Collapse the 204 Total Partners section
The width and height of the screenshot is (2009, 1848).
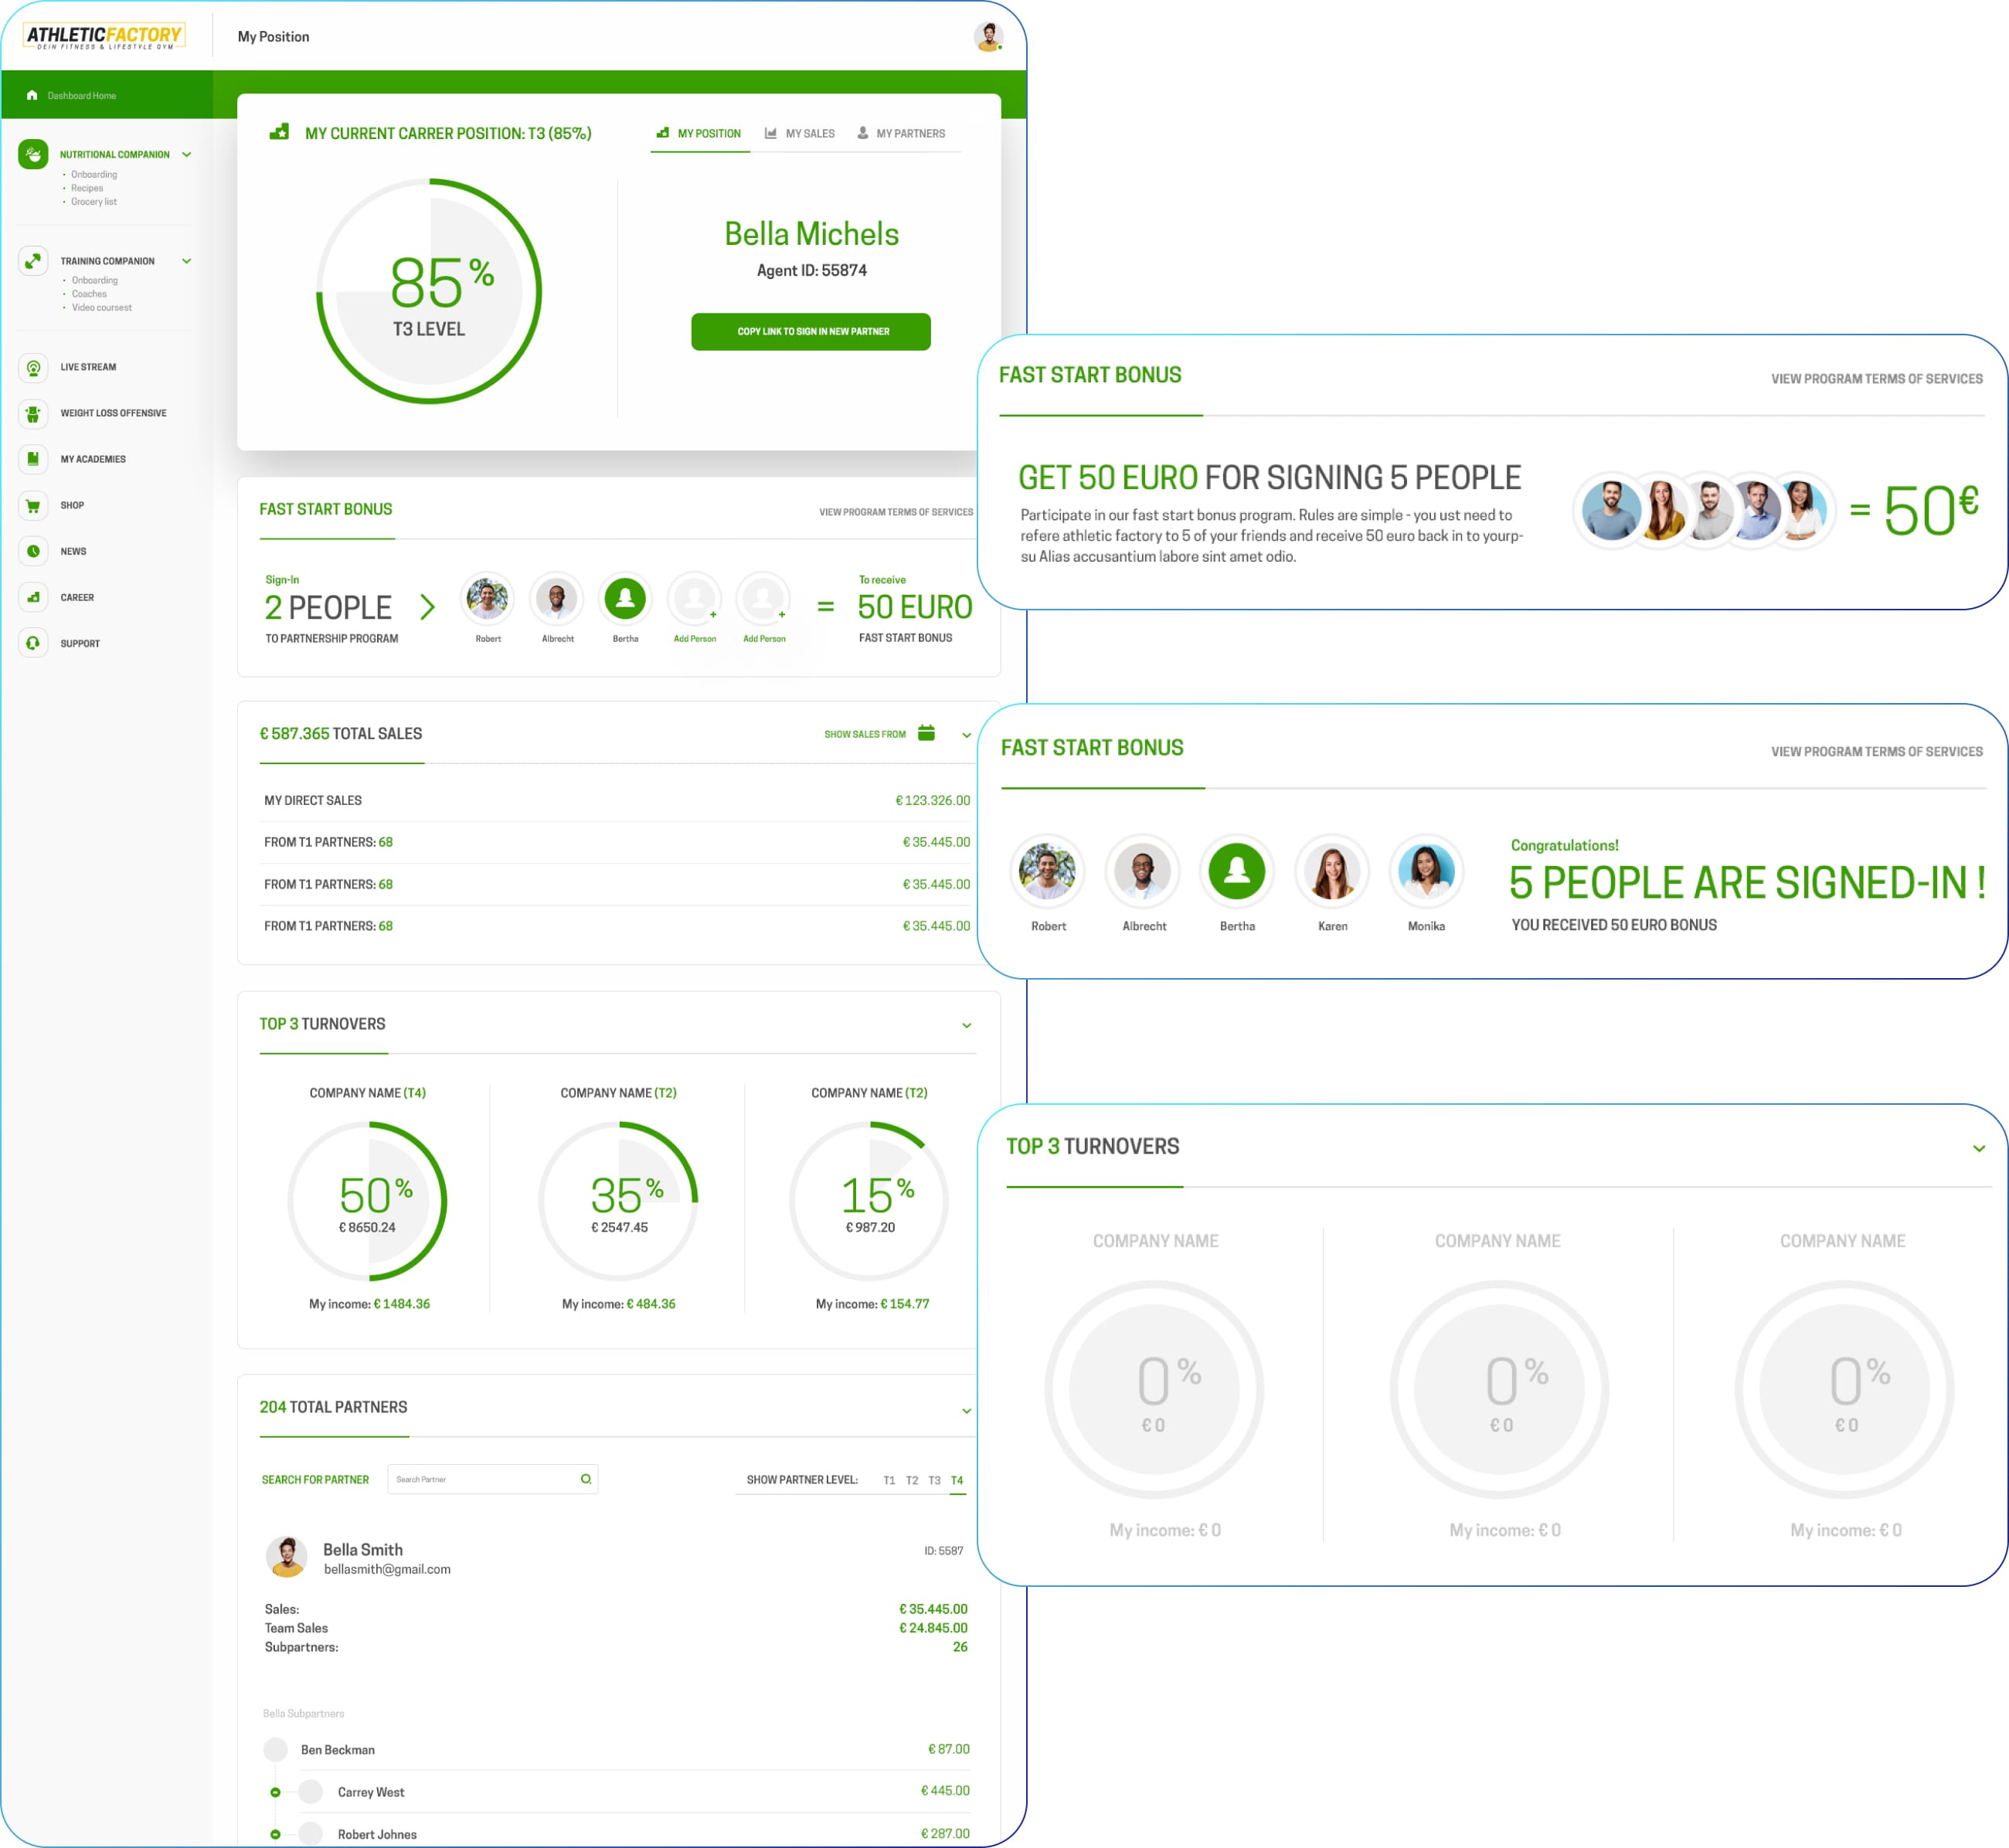click(x=966, y=1410)
